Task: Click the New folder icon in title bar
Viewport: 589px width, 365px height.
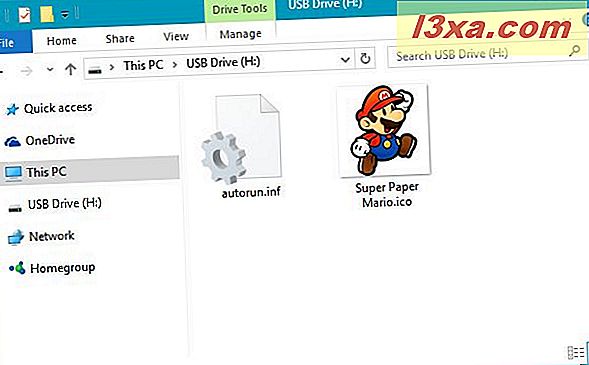Action: point(47,15)
